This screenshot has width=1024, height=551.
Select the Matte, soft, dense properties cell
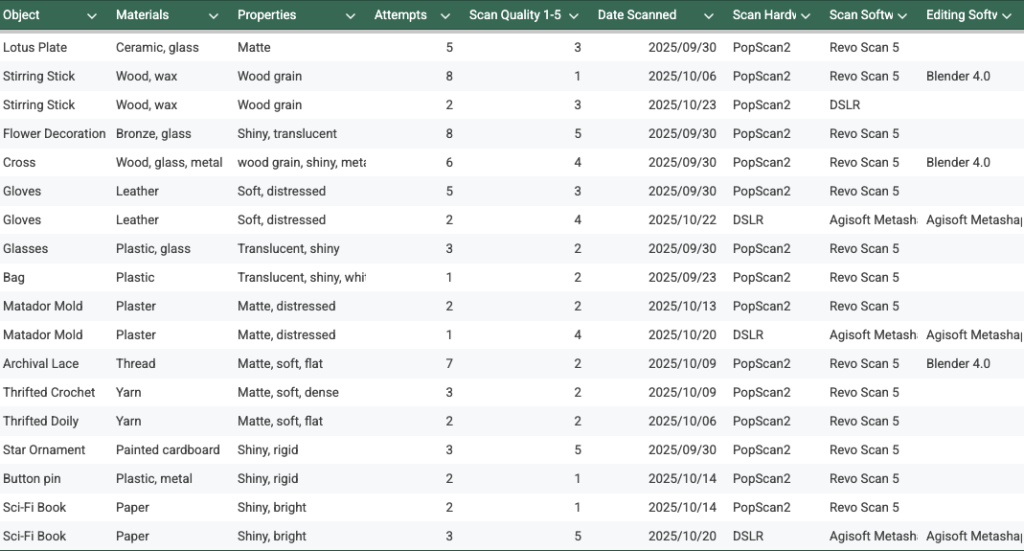tap(288, 393)
